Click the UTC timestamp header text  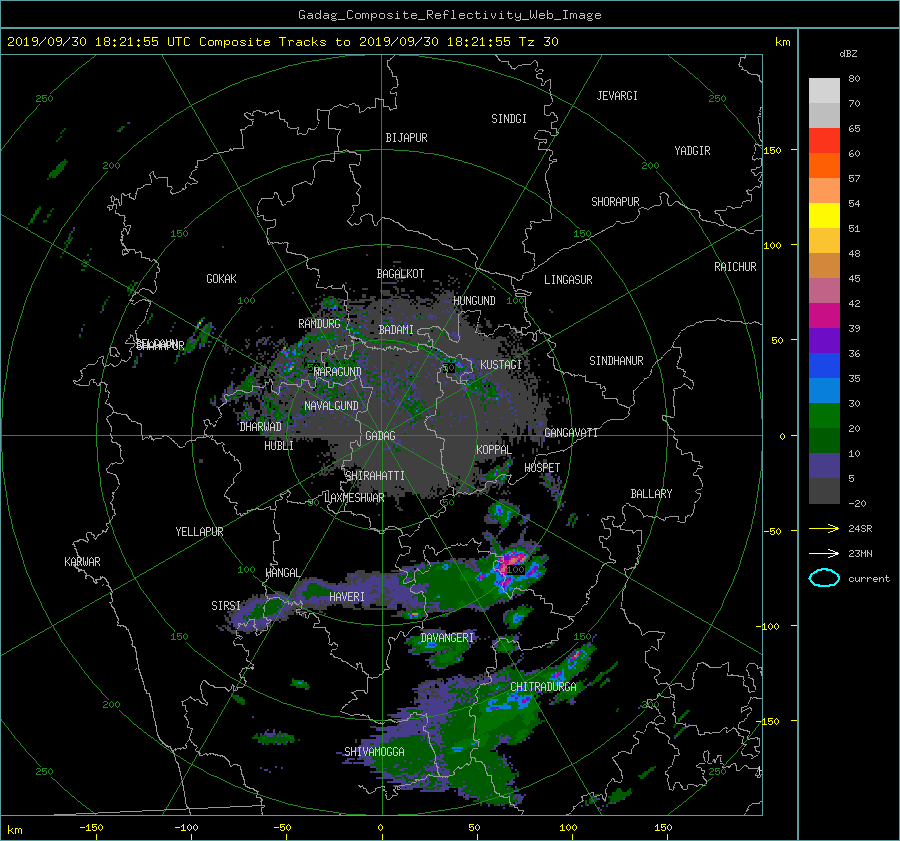tap(282, 42)
